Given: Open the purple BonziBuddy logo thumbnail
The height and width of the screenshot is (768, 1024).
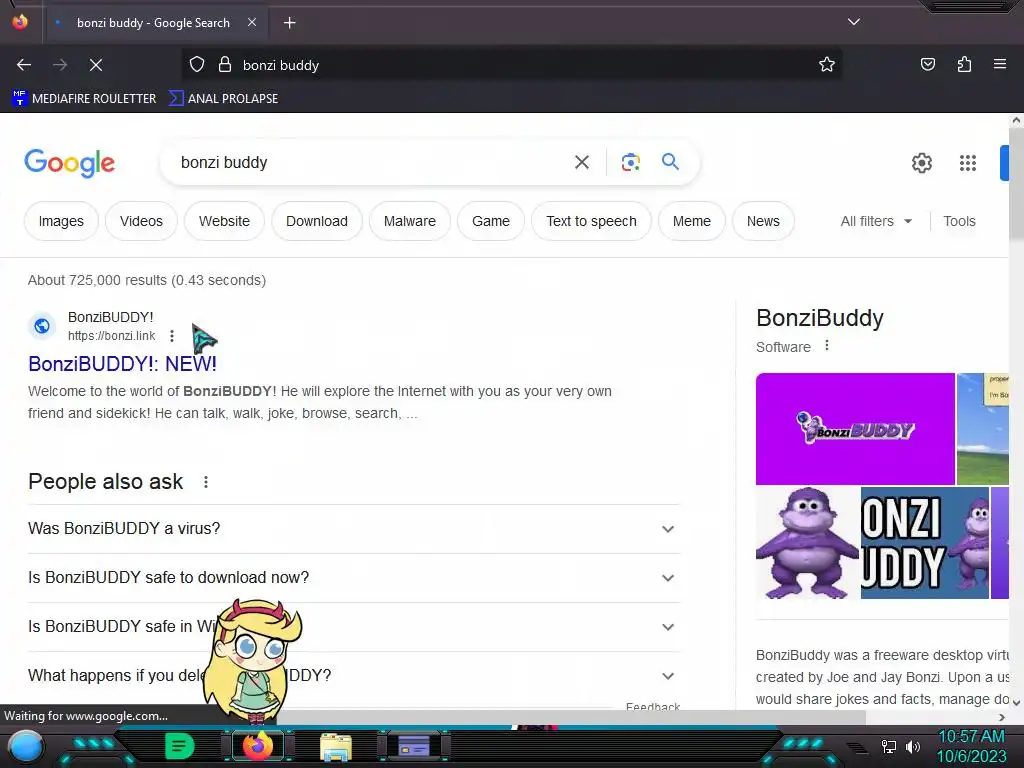Looking at the screenshot, I should 855,429.
